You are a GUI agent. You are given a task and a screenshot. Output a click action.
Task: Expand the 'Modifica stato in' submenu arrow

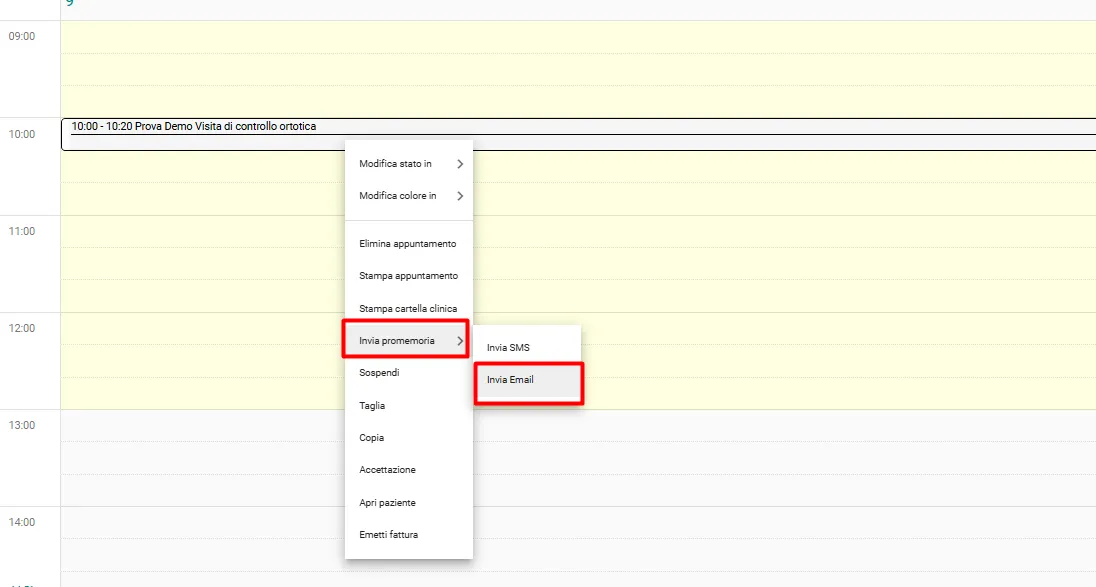point(460,164)
